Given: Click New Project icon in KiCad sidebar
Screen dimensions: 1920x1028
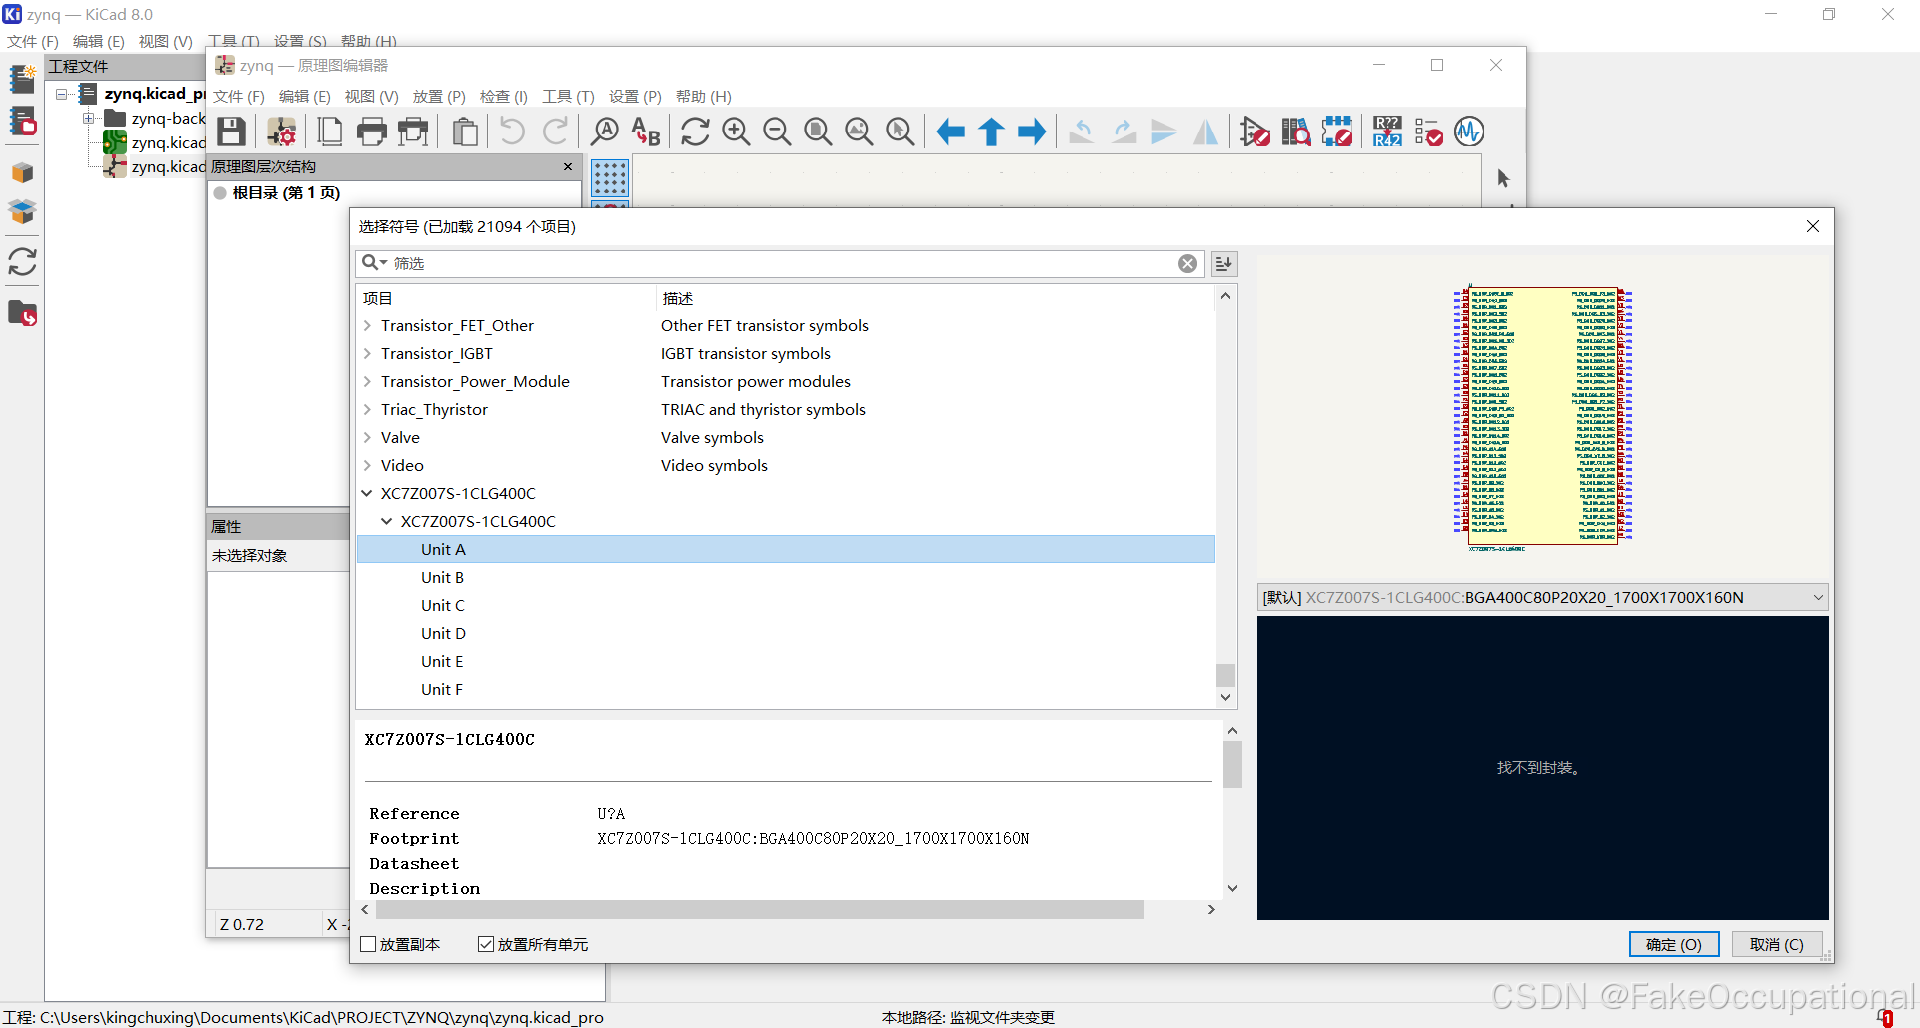Looking at the screenshot, I should tap(22, 79).
